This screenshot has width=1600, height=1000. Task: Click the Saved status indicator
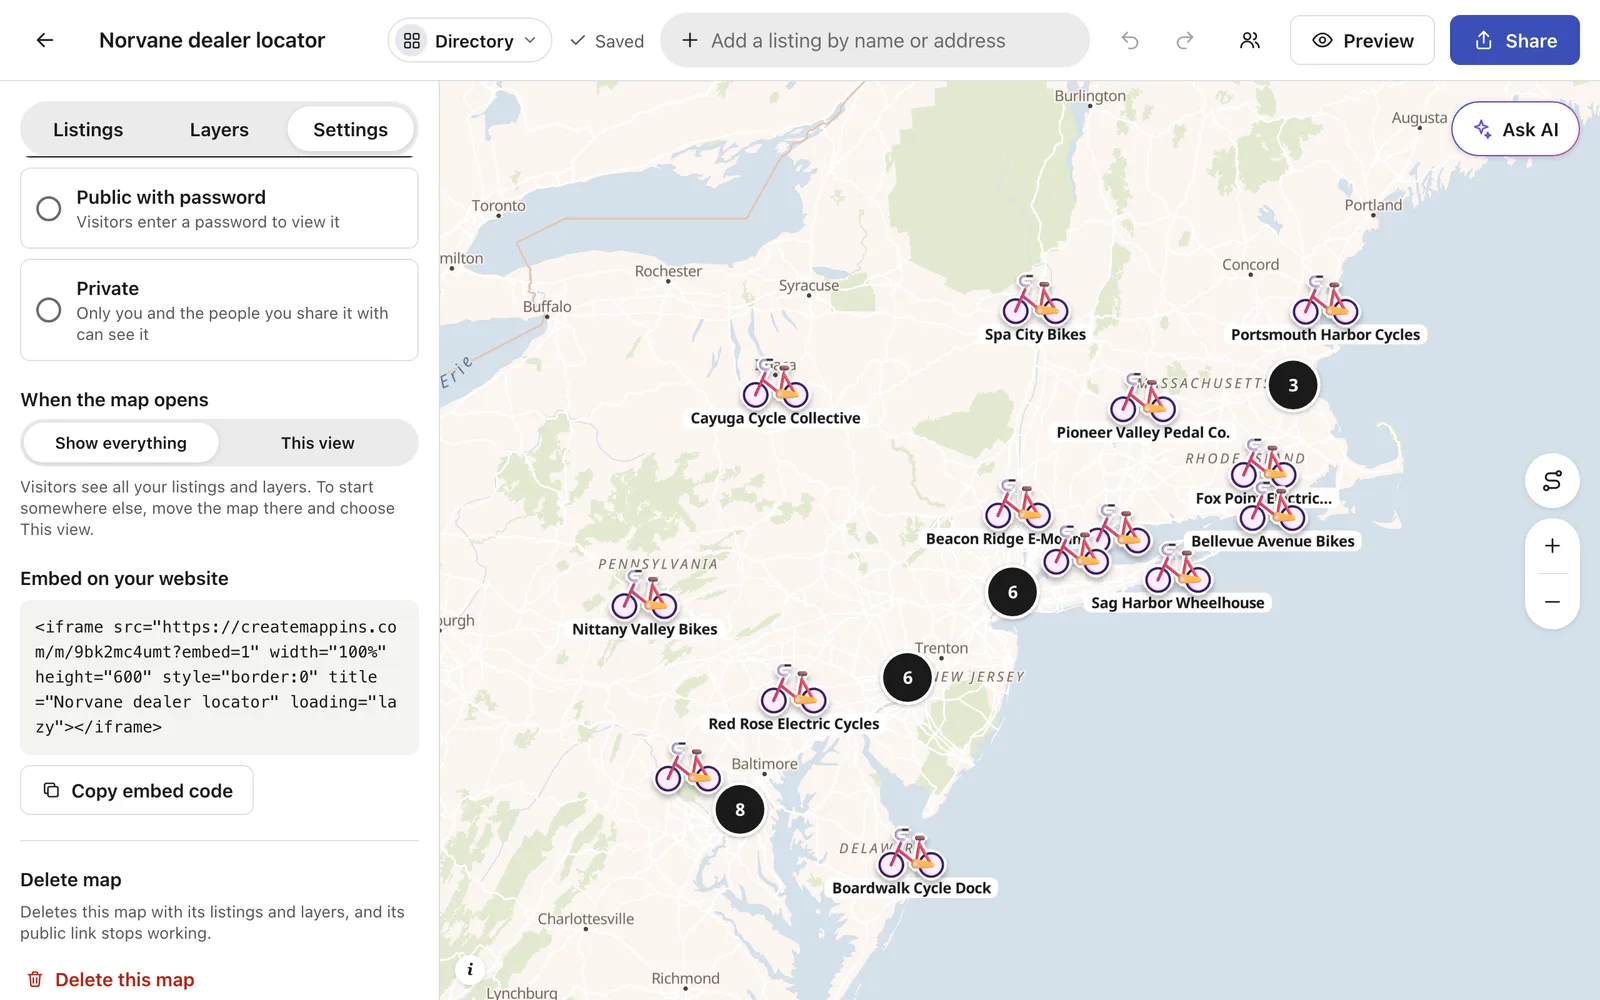pyautogui.click(x=607, y=41)
